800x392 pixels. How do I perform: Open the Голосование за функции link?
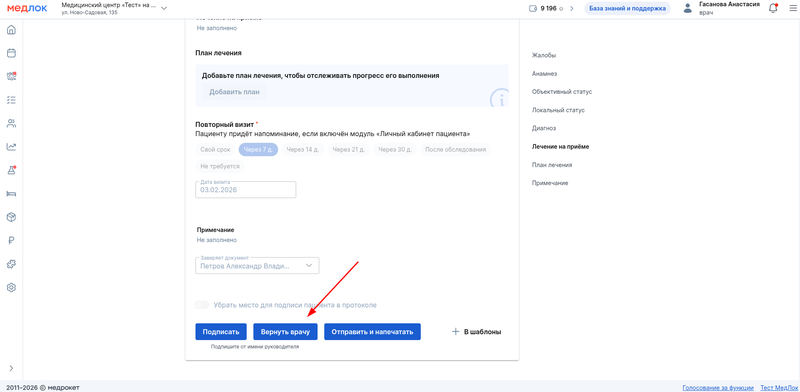(718, 387)
